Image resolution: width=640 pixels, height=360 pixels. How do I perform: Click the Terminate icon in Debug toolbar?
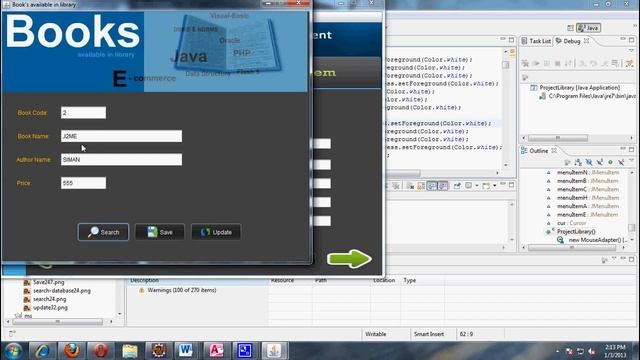coord(557,63)
